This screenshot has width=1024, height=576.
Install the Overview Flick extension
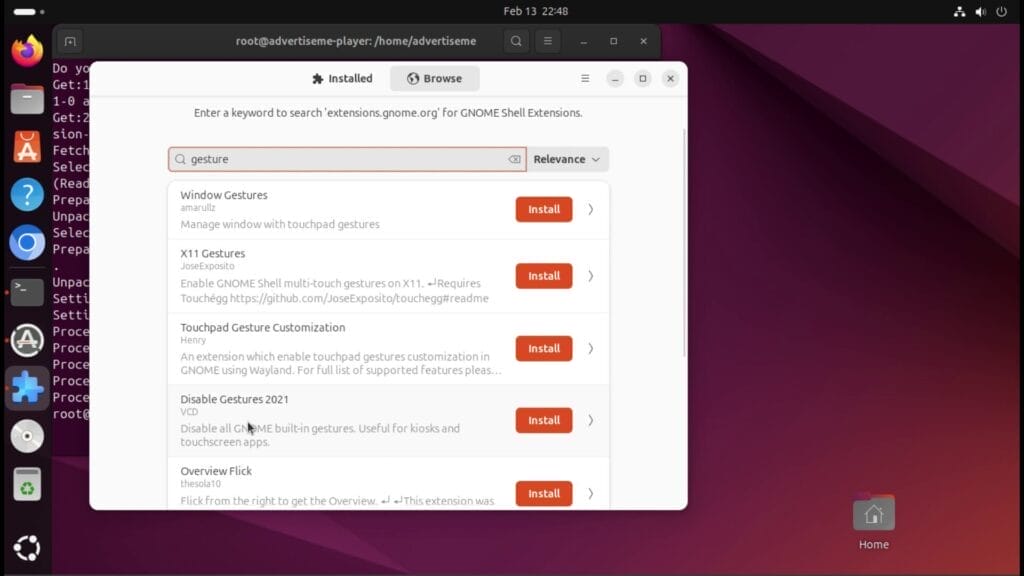point(543,493)
